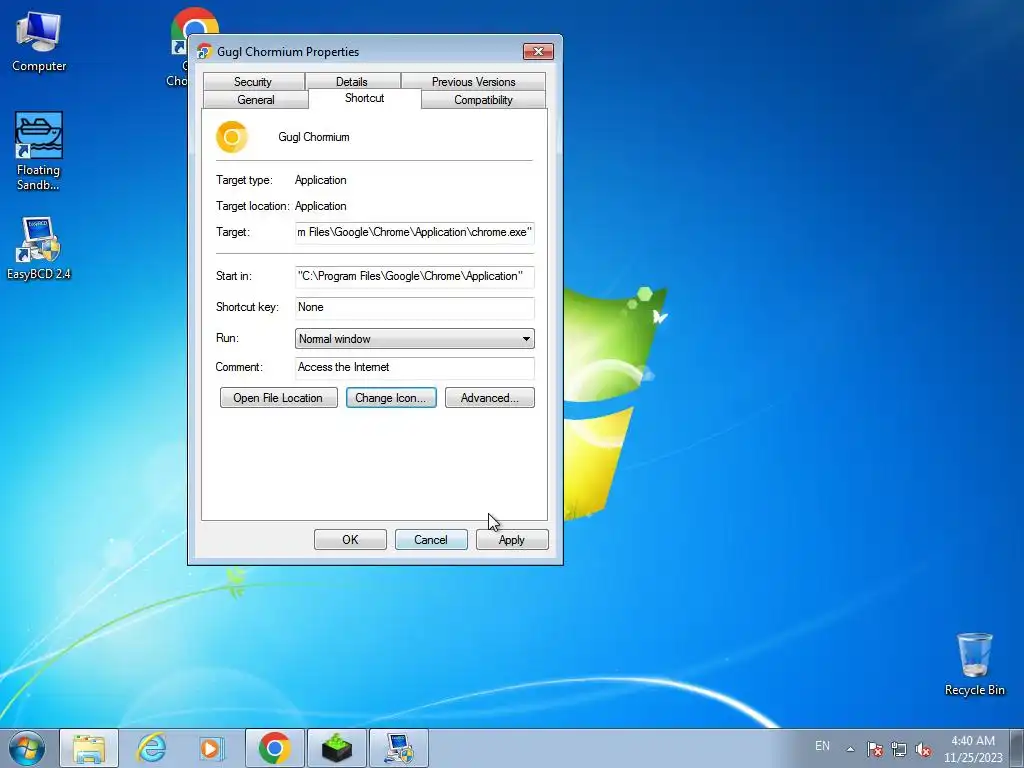
Task: Open the clock showing 4:40 AM
Action: pos(972,749)
